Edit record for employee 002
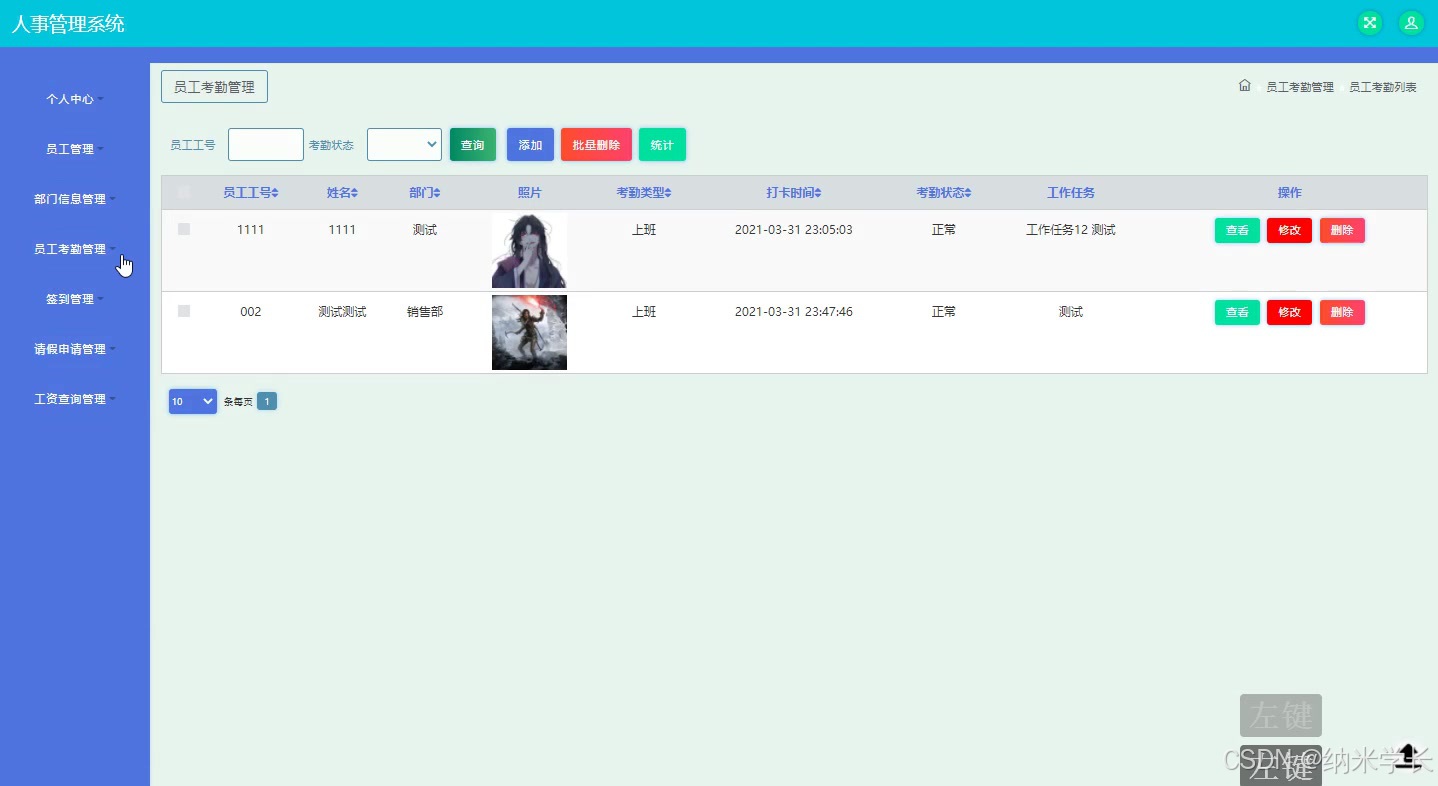The width and height of the screenshot is (1438, 786). click(1289, 312)
